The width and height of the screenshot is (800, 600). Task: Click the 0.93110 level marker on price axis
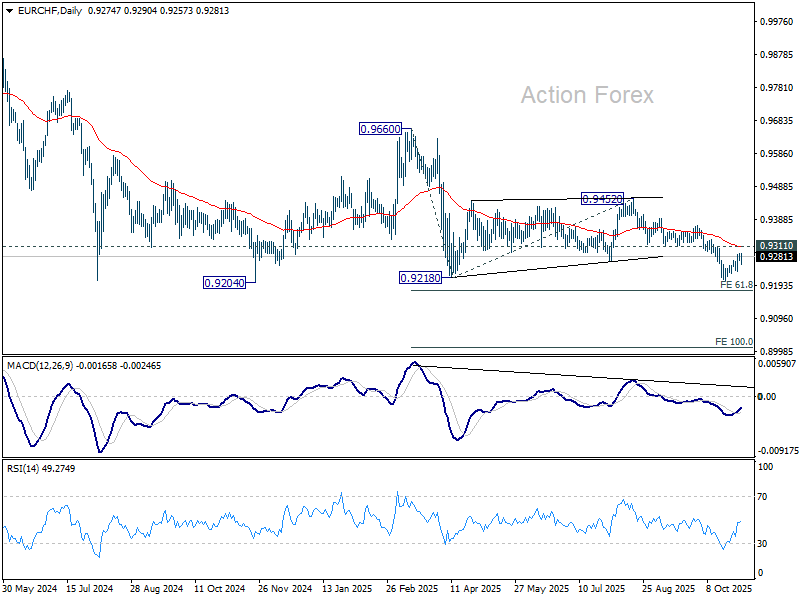pos(776,246)
